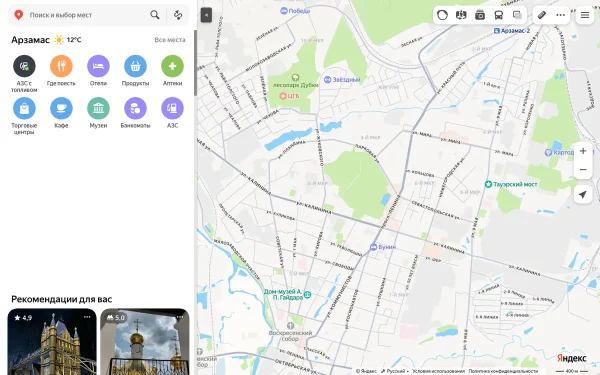The width and height of the screenshot is (600, 375).
Task: Click the 'ЦГБ' hospital marker
Action: click(283, 96)
